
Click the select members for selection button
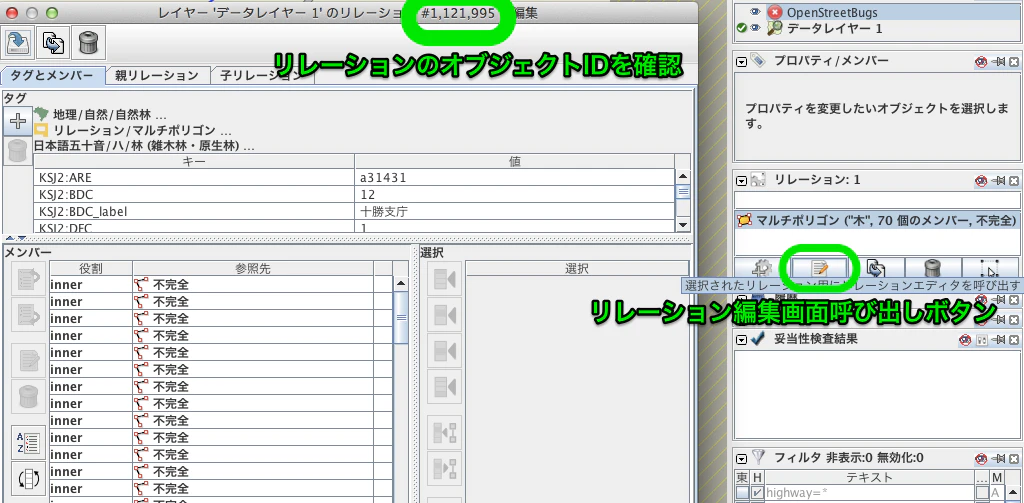point(444,468)
